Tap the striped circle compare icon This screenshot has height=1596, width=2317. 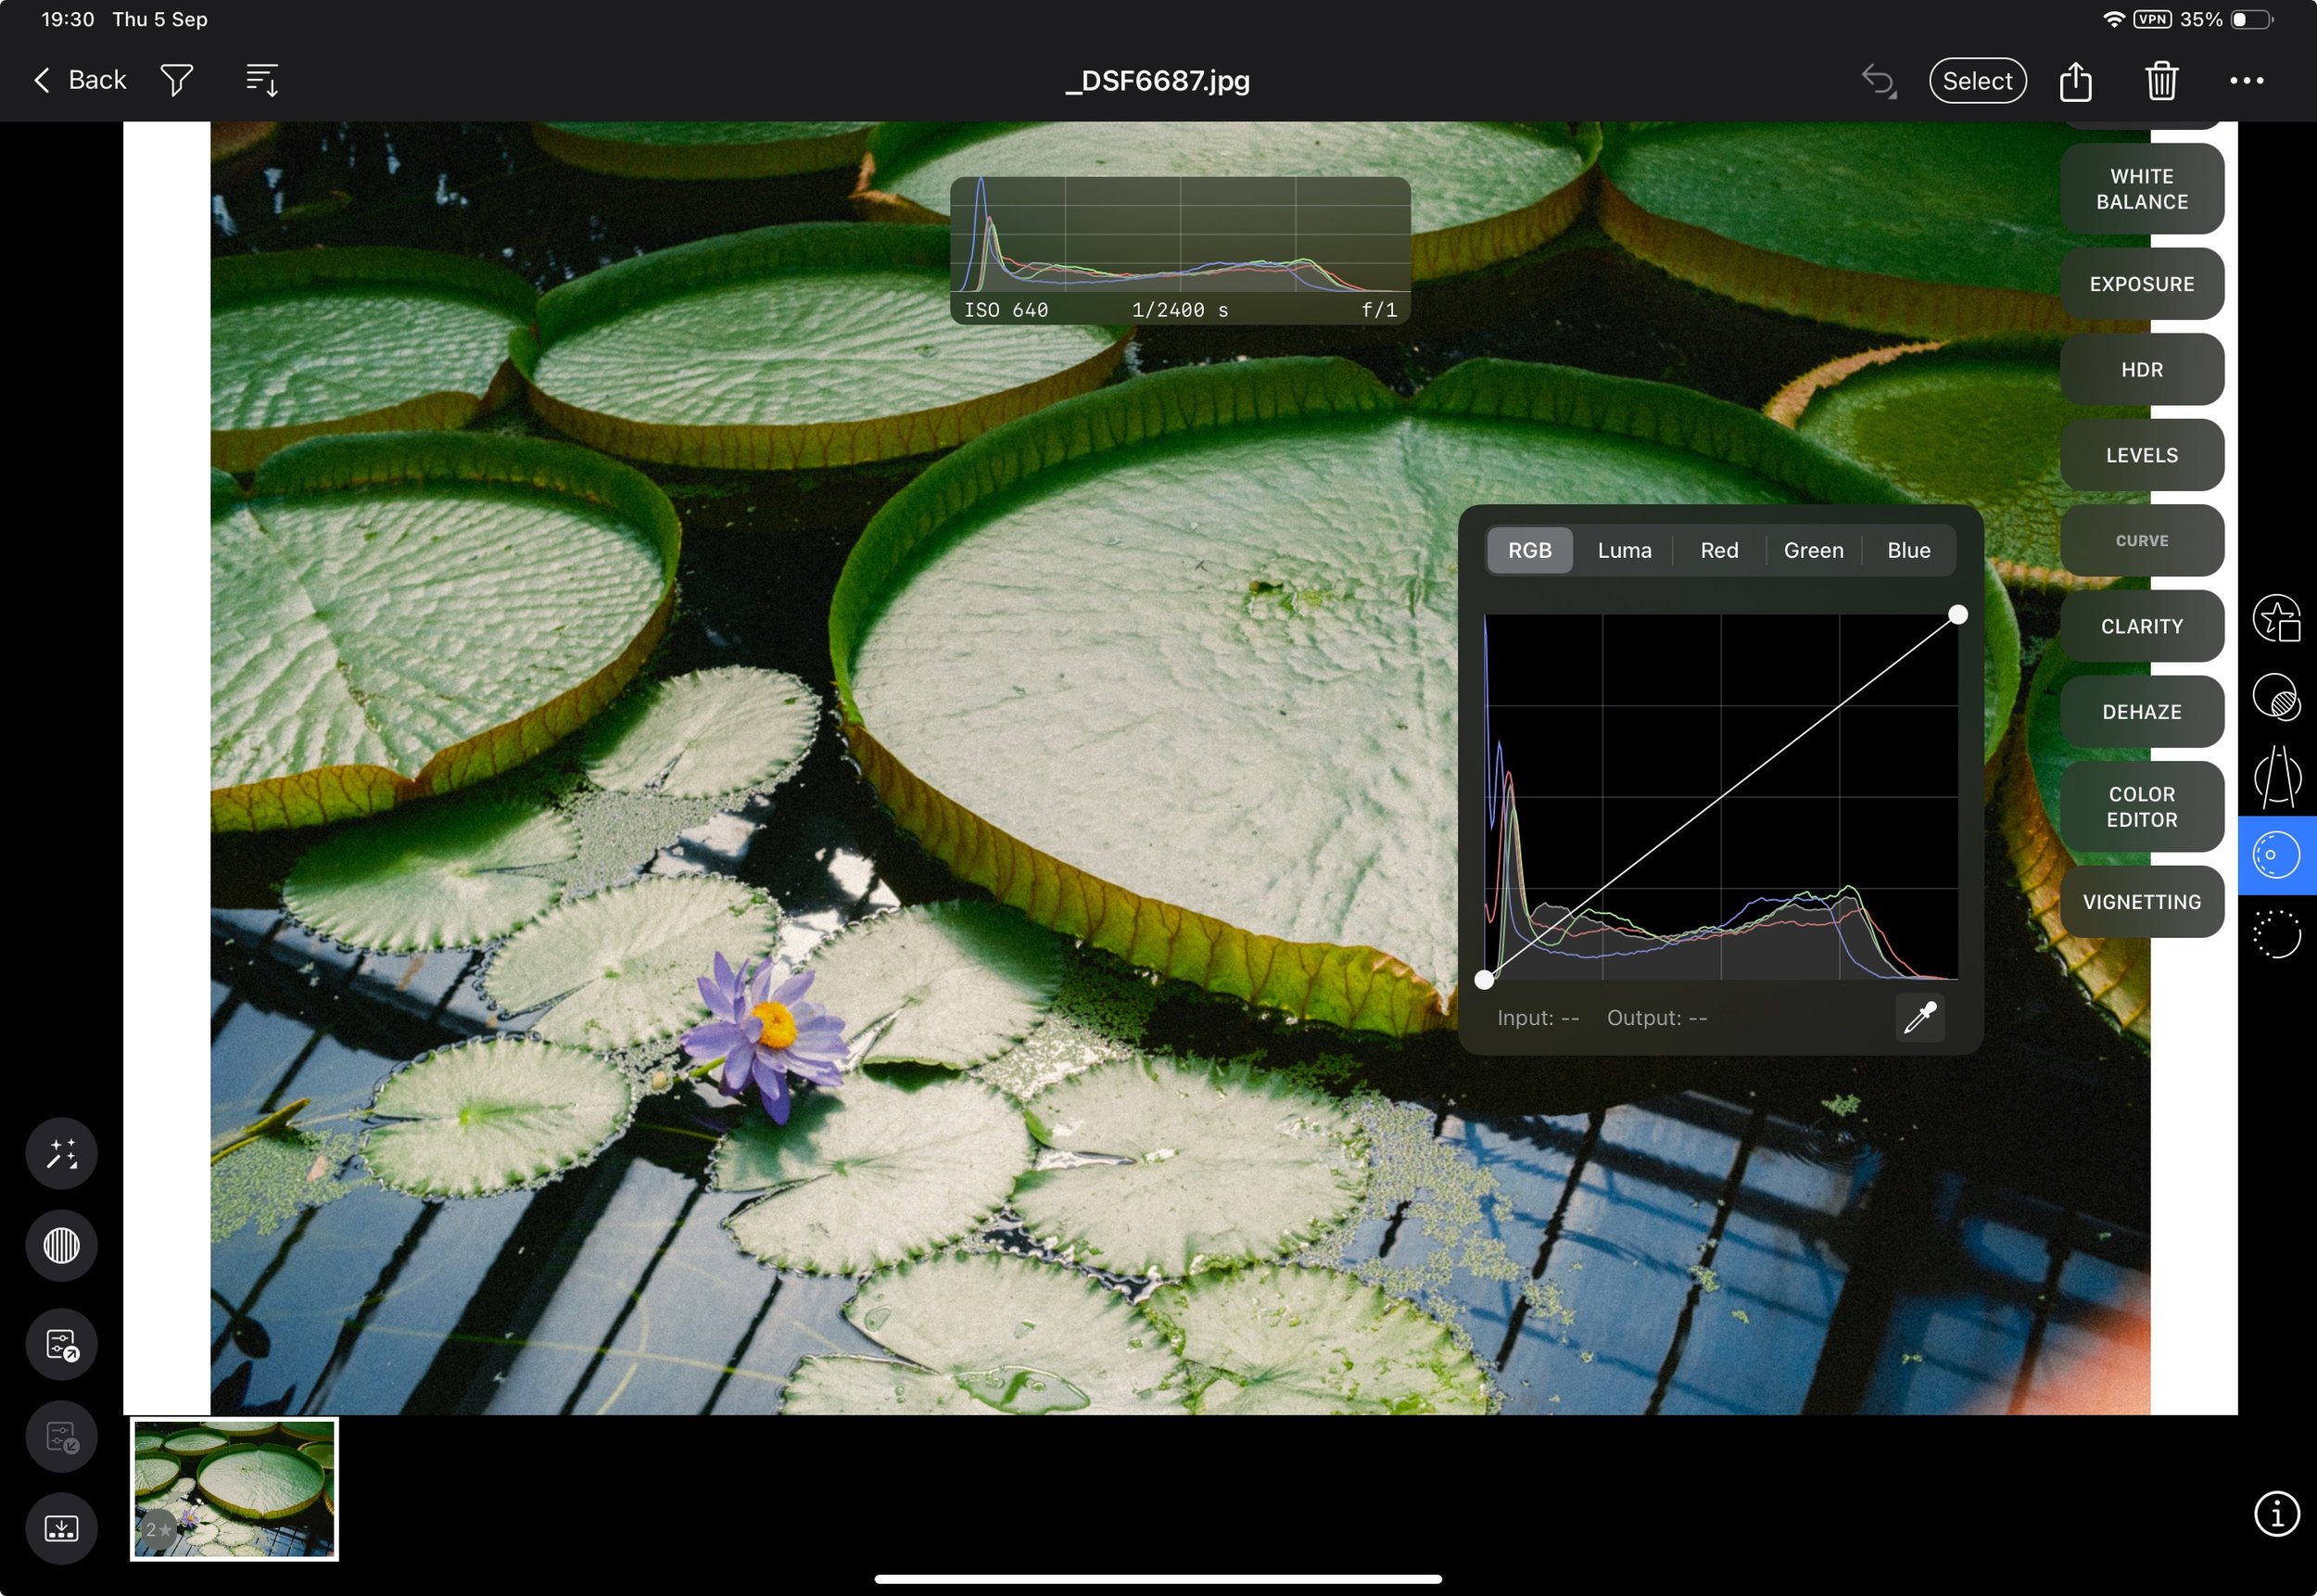click(61, 1246)
